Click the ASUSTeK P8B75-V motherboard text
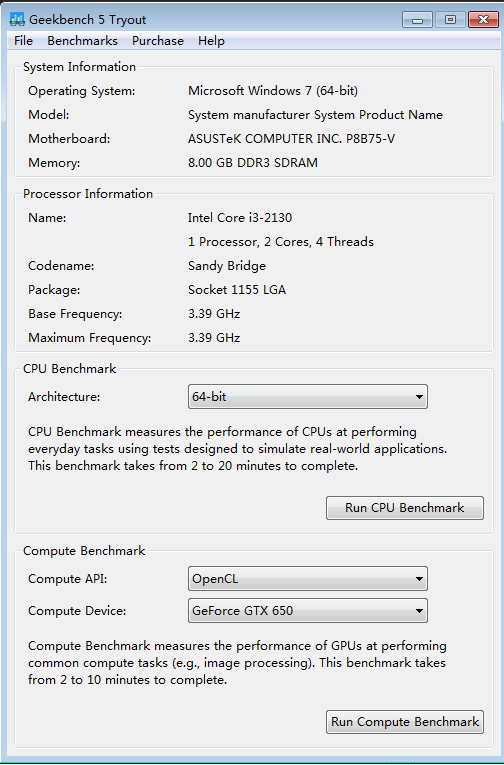 pyautogui.click(x=292, y=139)
